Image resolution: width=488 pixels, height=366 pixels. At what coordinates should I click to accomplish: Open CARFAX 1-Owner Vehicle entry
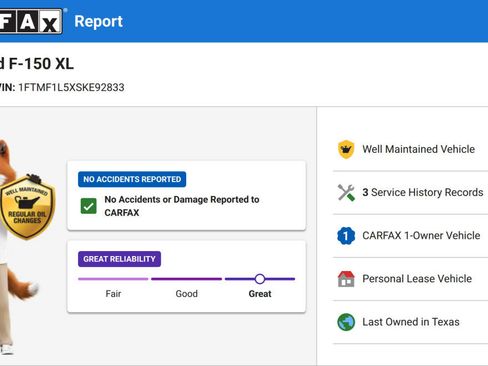pyautogui.click(x=421, y=236)
